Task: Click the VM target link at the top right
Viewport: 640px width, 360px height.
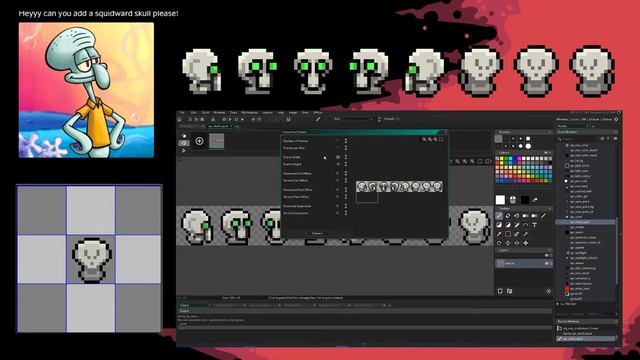Action: tap(584, 119)
